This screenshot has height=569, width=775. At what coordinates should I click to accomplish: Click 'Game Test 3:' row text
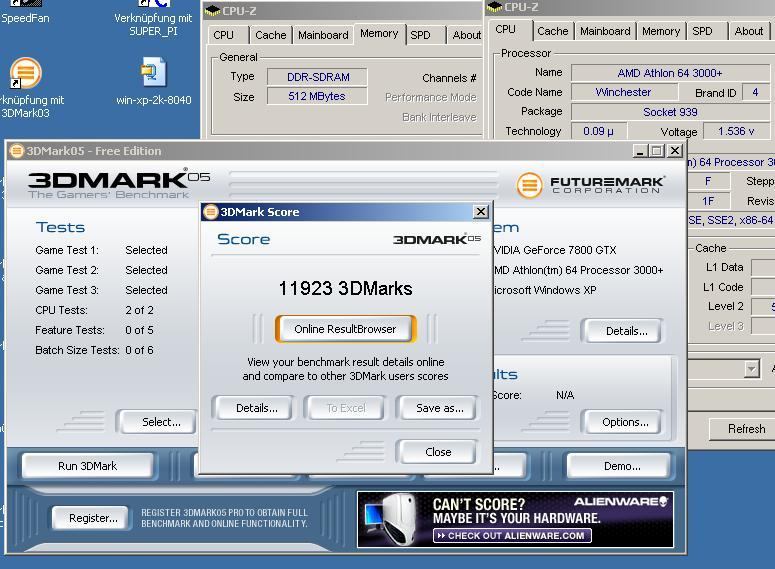101,290
